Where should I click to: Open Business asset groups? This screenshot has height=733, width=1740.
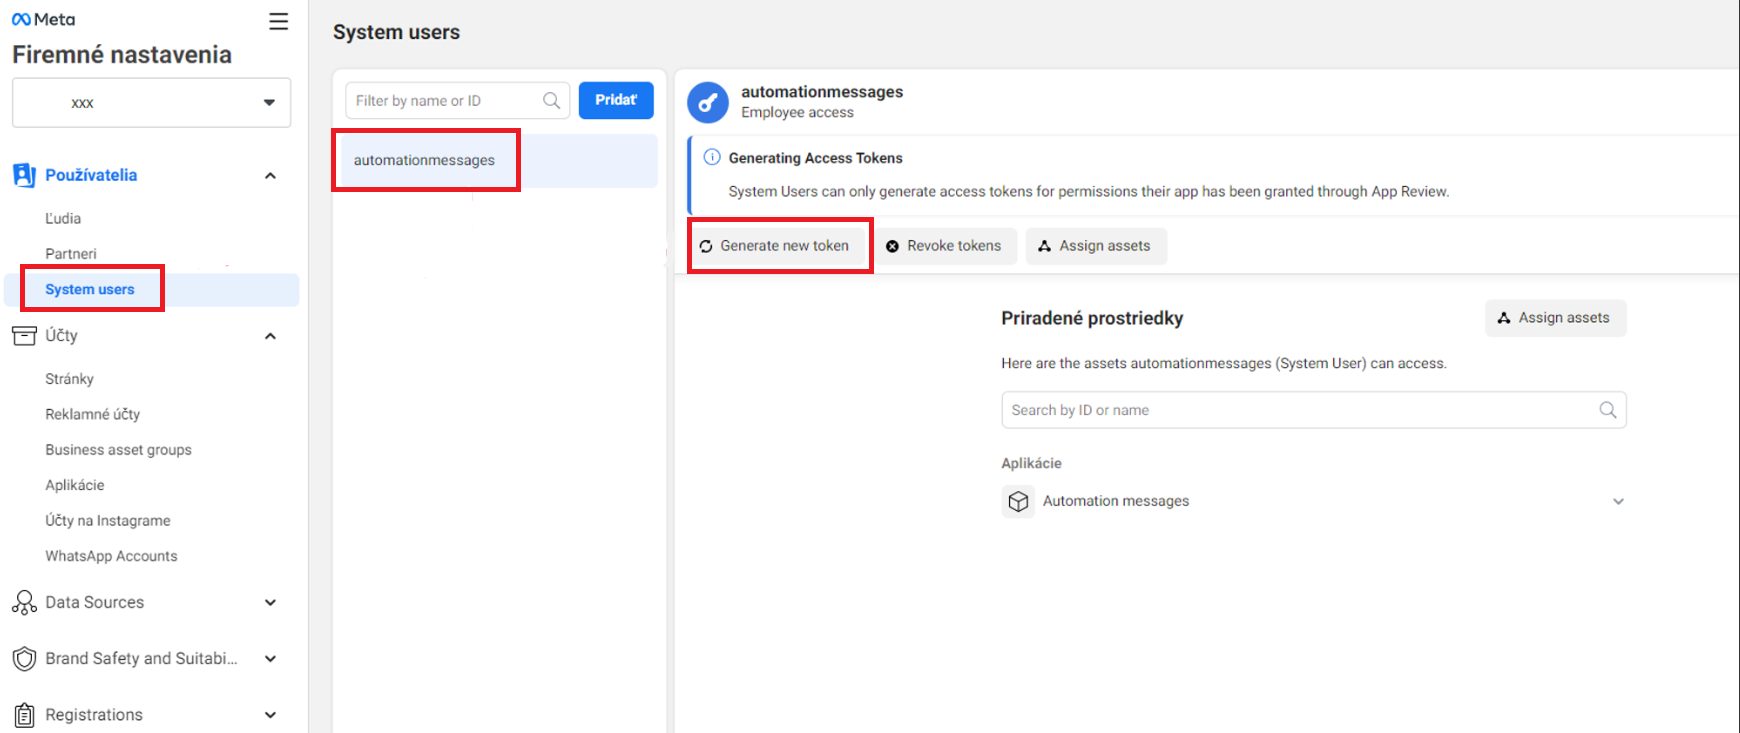point(118,450)
